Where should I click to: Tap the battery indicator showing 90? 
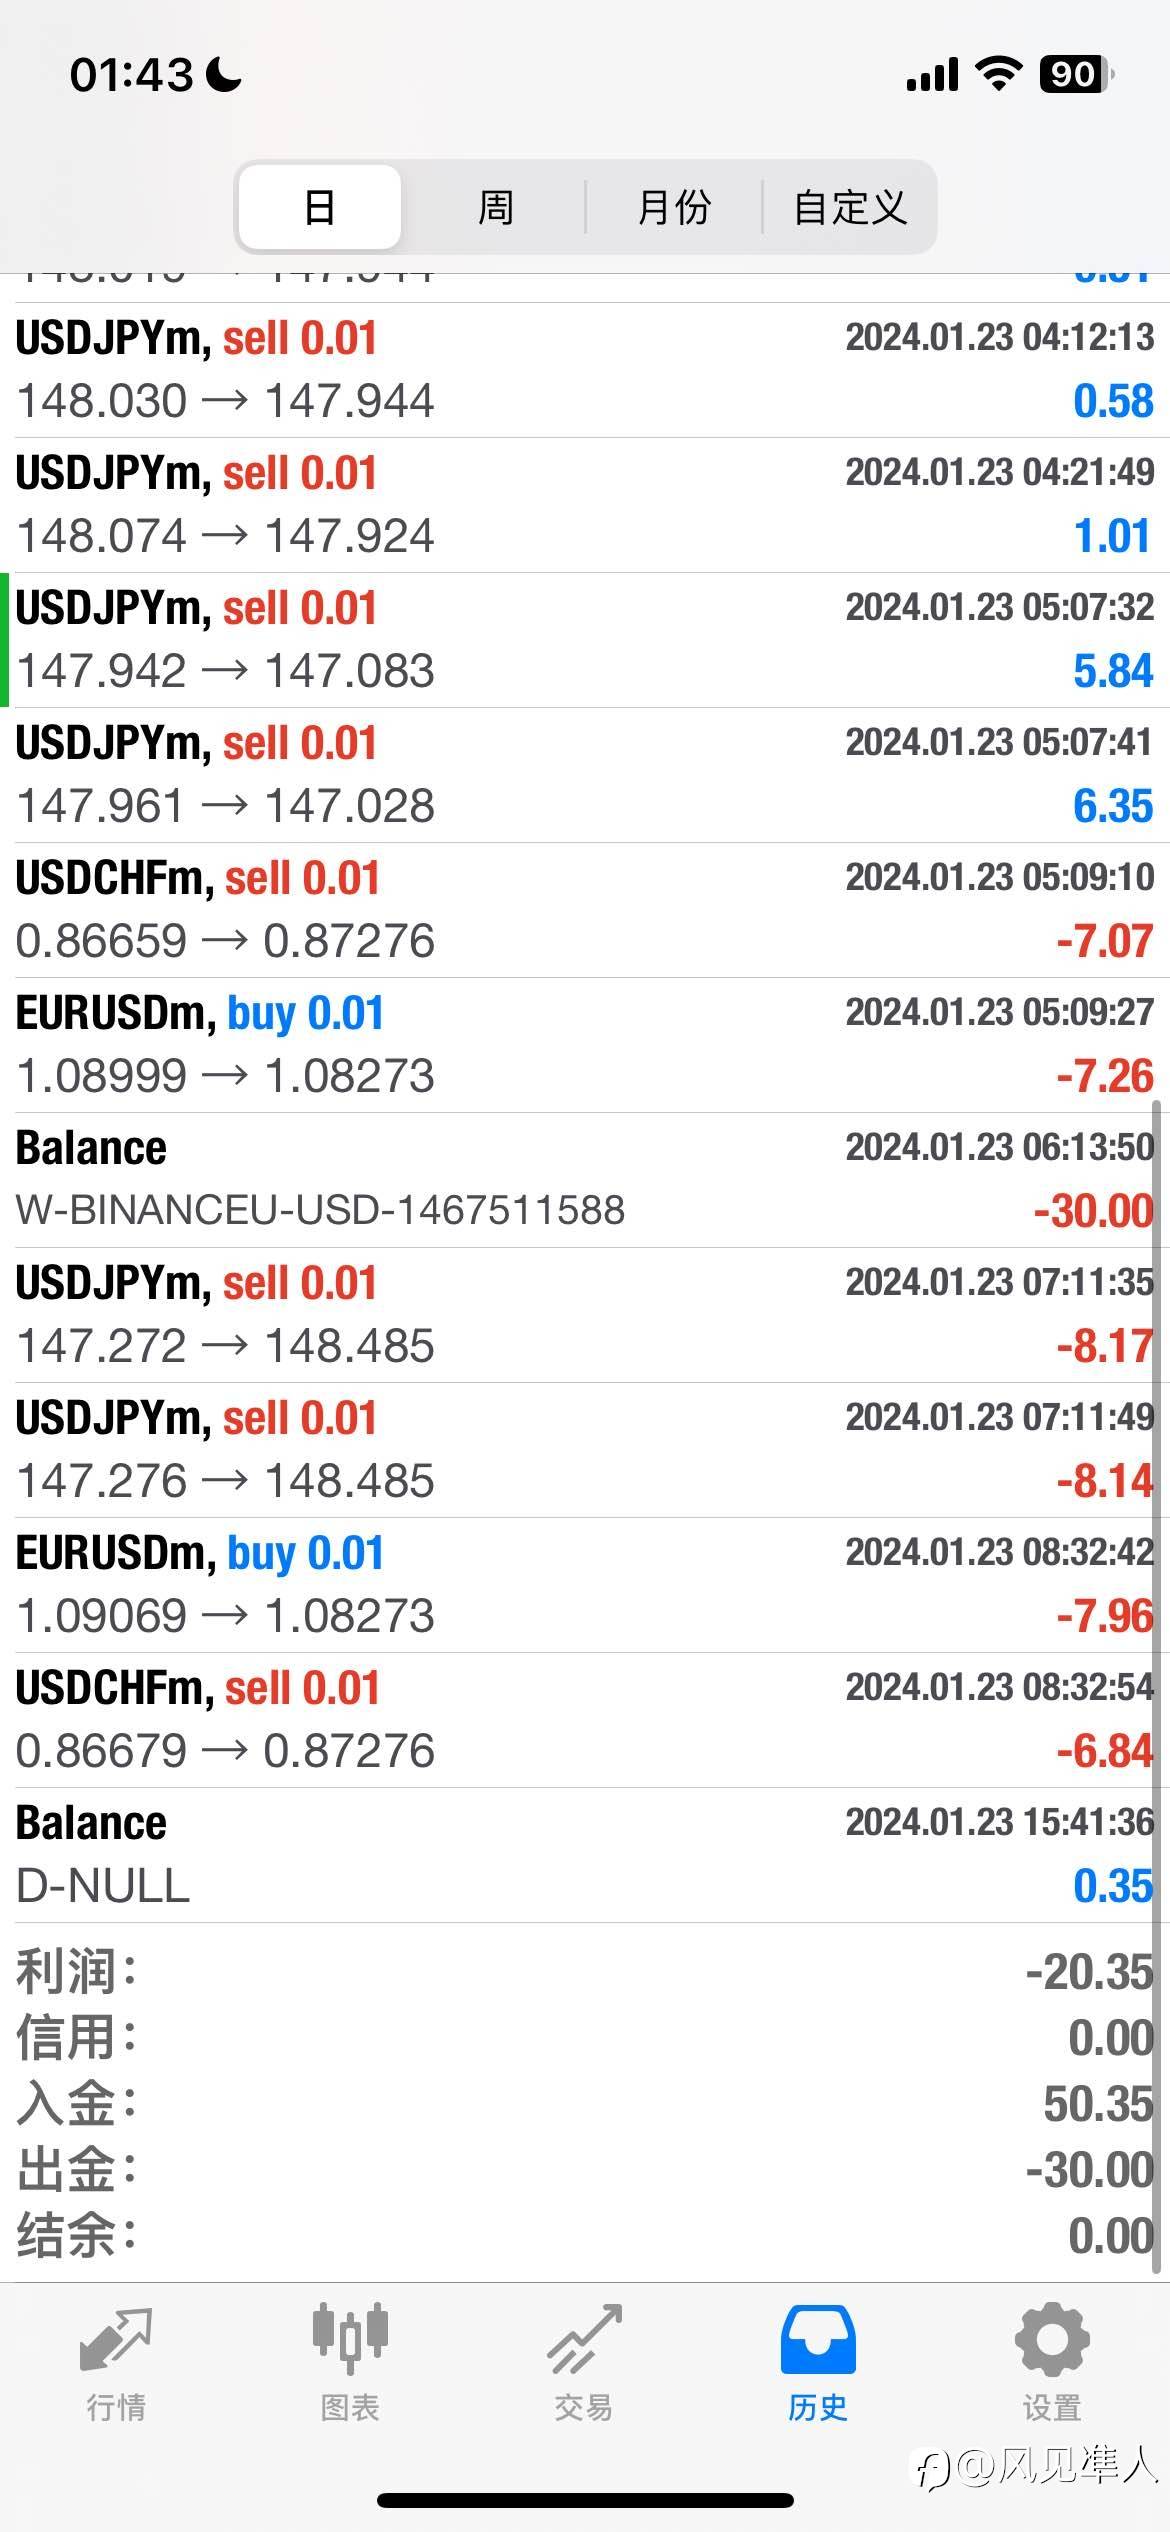(x=1076, y=74)
